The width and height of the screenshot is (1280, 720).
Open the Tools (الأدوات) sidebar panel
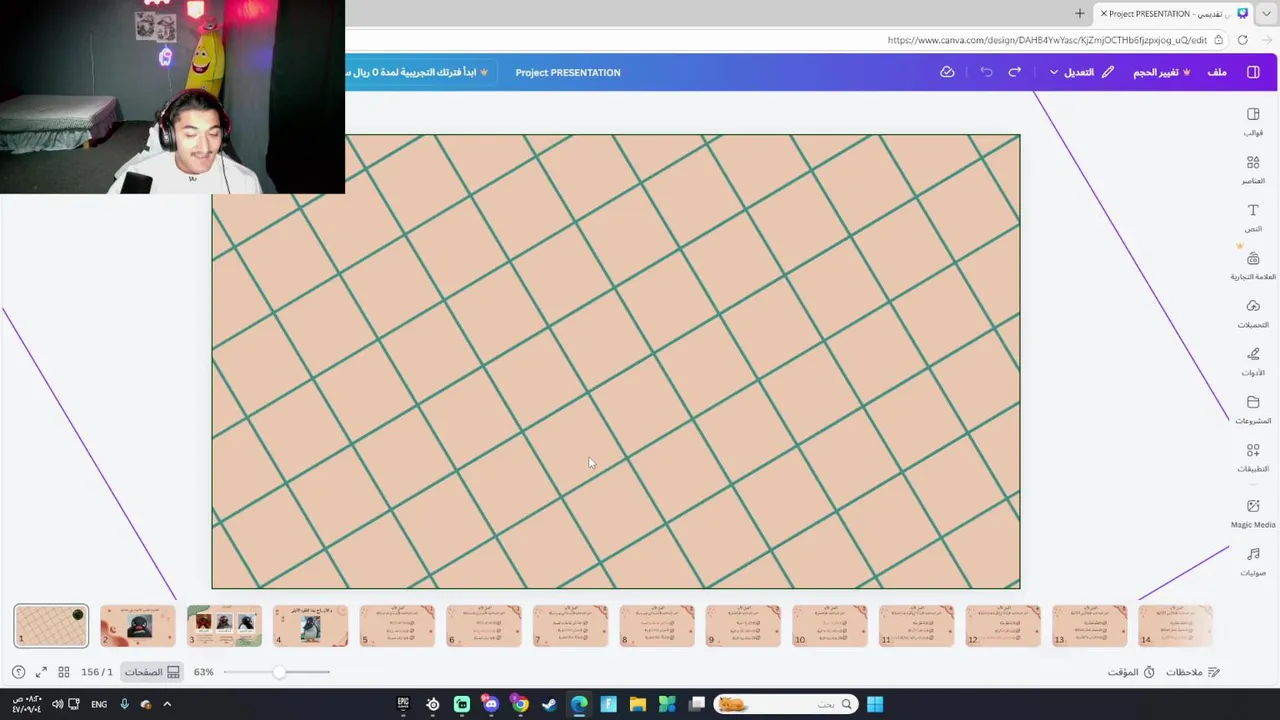tap(1253, 361)
